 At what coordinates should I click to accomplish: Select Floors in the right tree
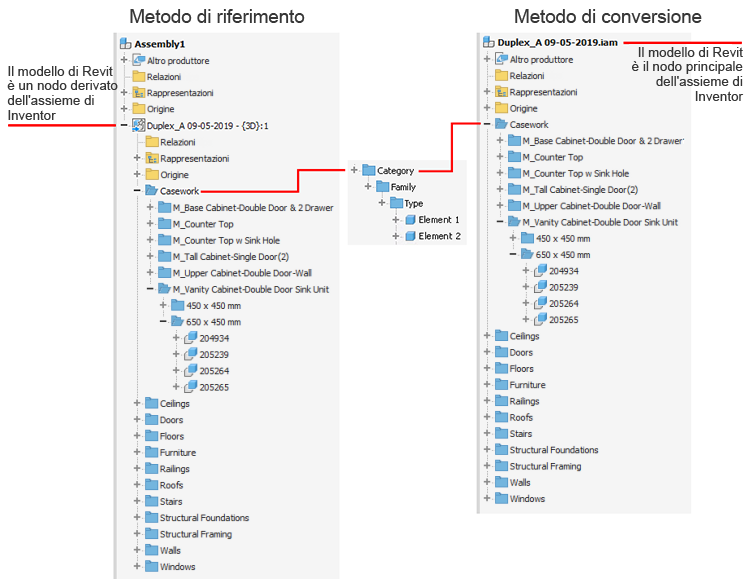coord(521,368)
